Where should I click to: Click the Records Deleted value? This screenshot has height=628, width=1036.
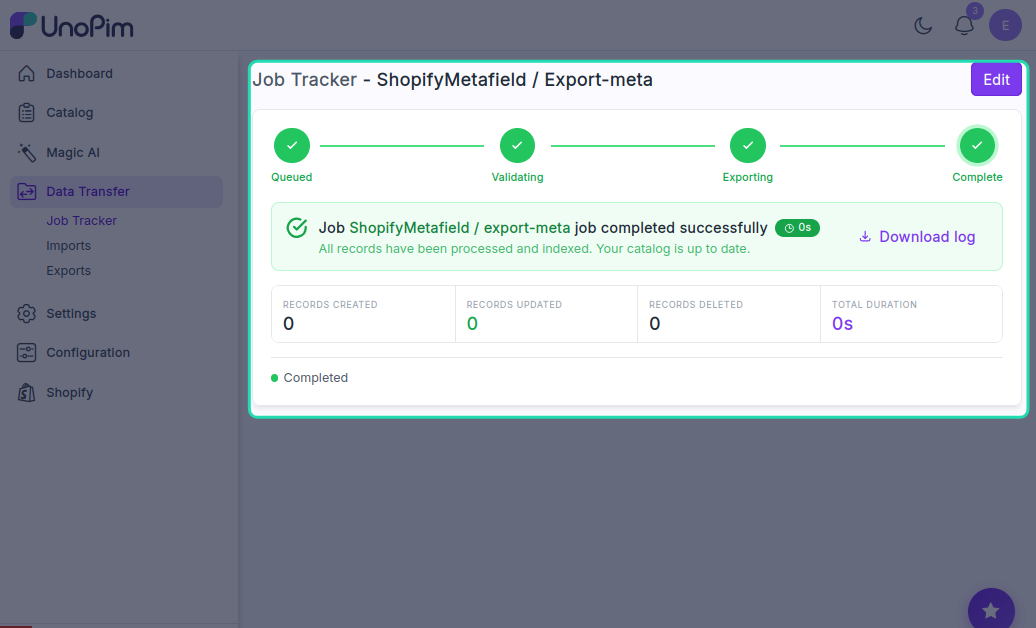655,324
